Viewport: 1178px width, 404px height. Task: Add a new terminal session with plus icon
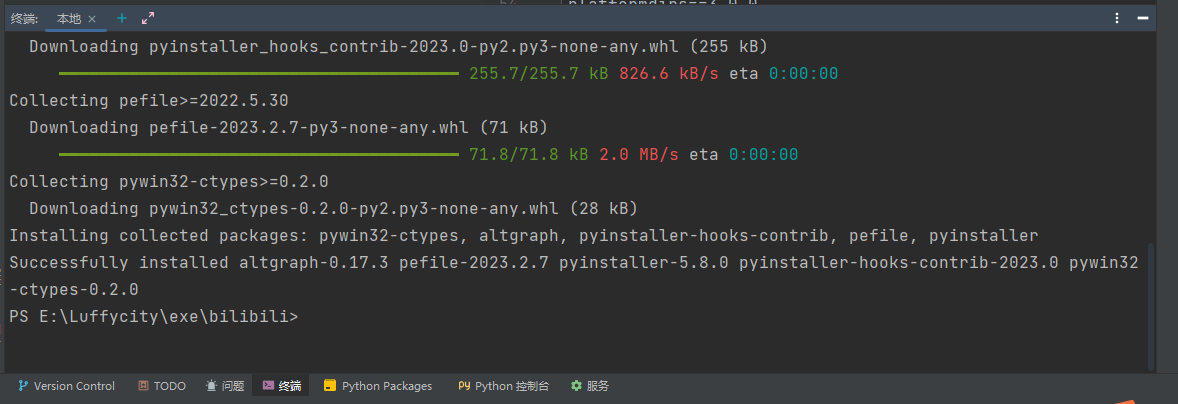click(x=122, y=18)
